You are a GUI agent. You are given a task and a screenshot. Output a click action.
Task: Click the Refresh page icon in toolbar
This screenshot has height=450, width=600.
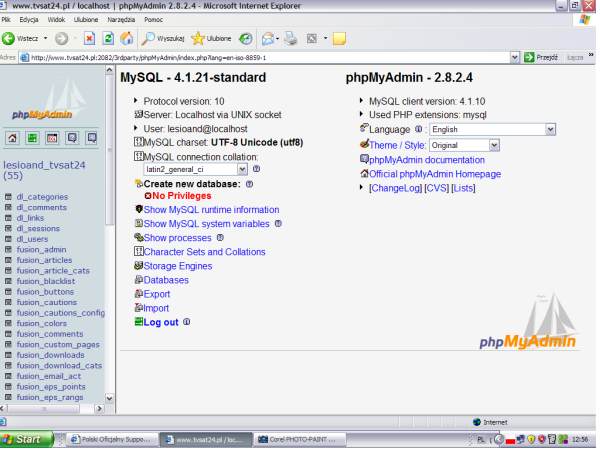coord(108,38)
